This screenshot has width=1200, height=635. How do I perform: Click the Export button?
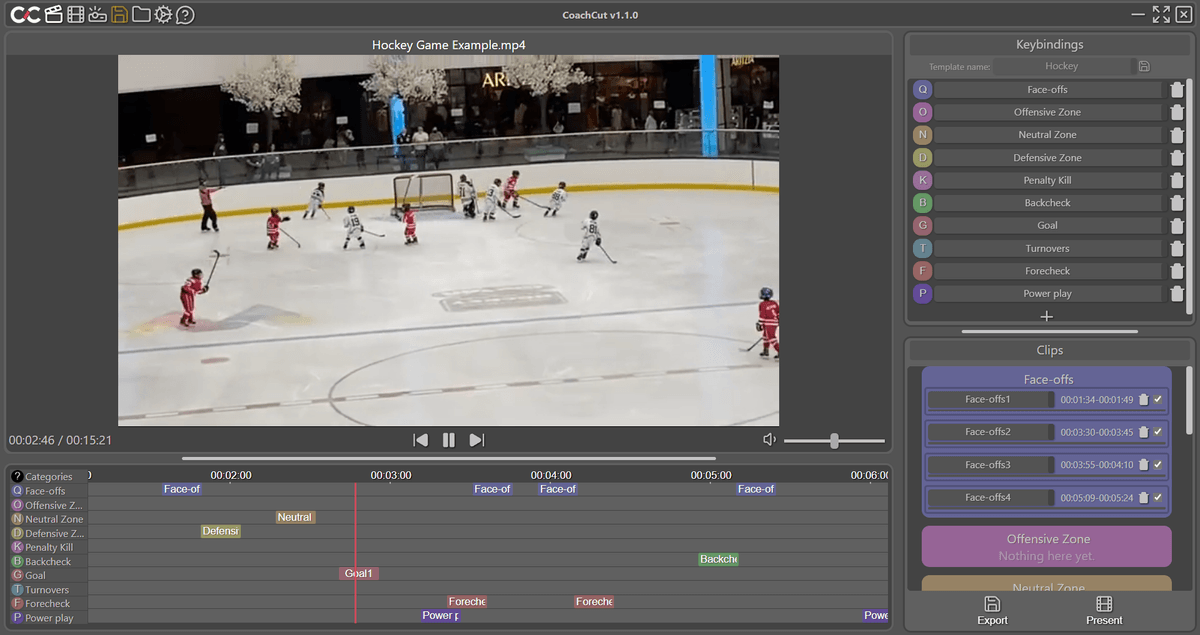point(992,612)
